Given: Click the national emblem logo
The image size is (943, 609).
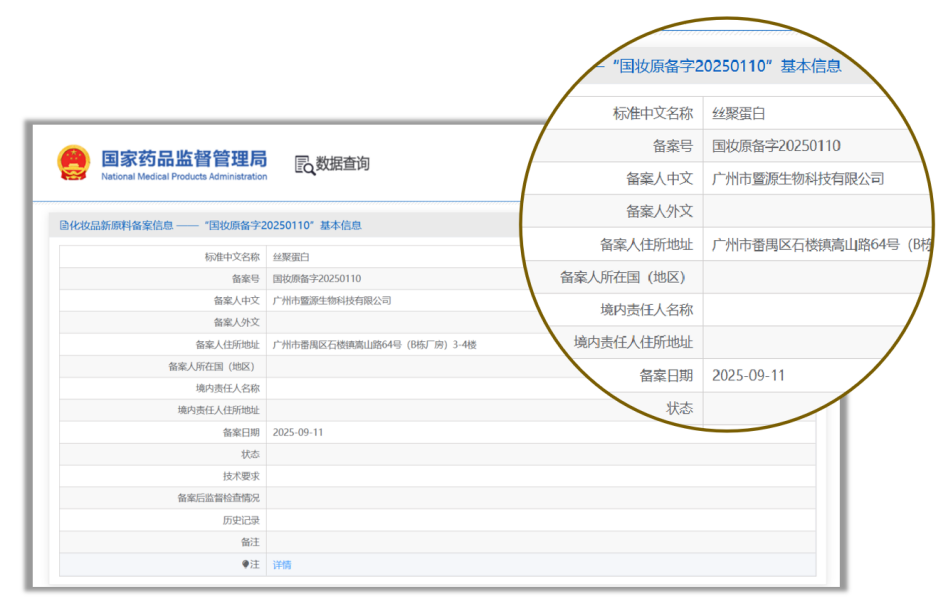Looking at the screenshot, I should 73,163.
